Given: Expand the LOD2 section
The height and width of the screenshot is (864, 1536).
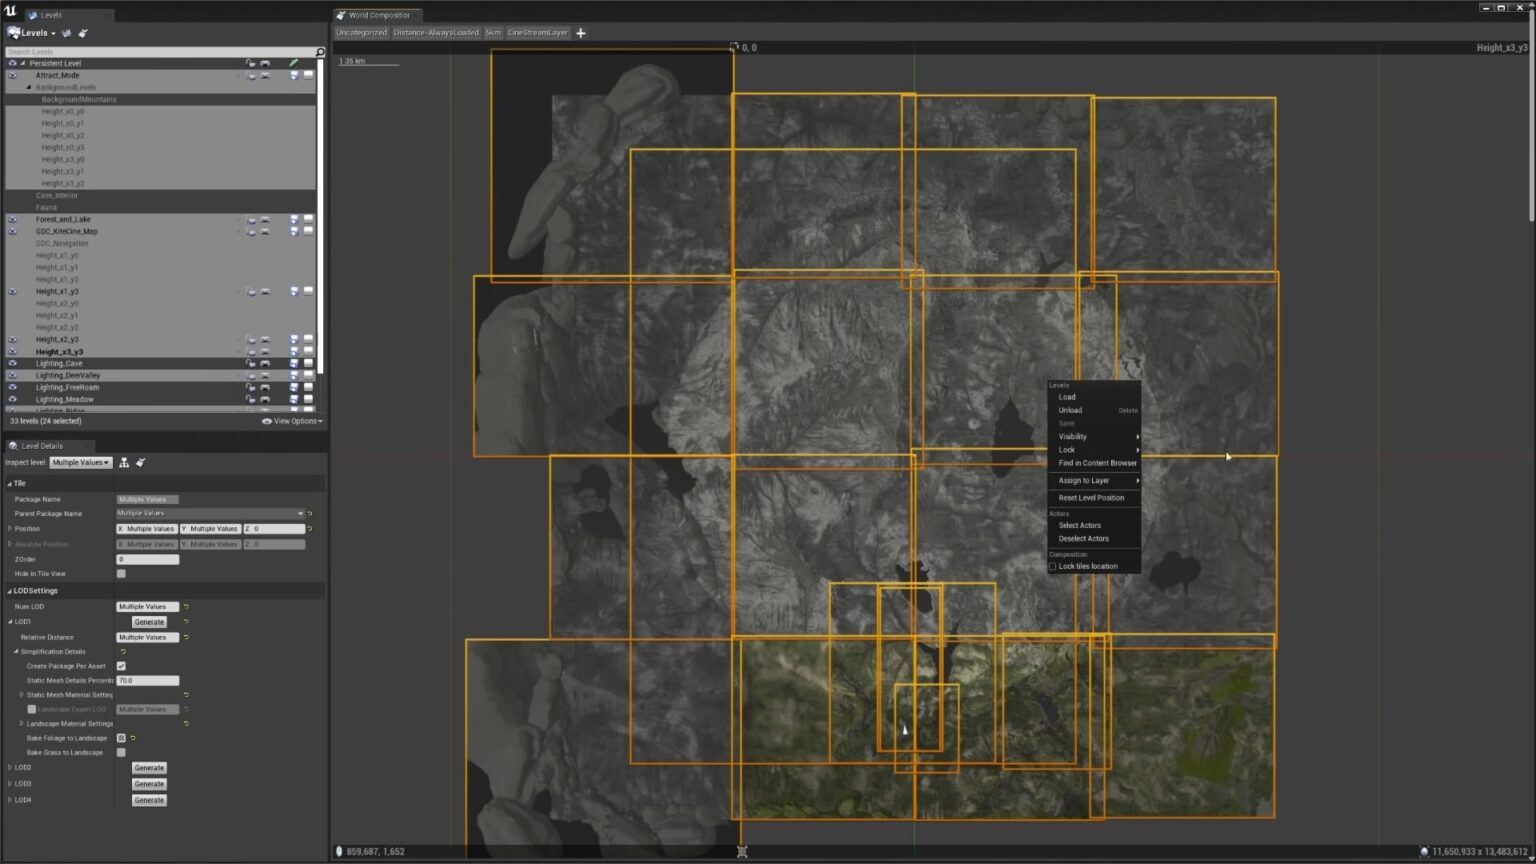Looking at the screenshot, I should [x=10, y=767].
